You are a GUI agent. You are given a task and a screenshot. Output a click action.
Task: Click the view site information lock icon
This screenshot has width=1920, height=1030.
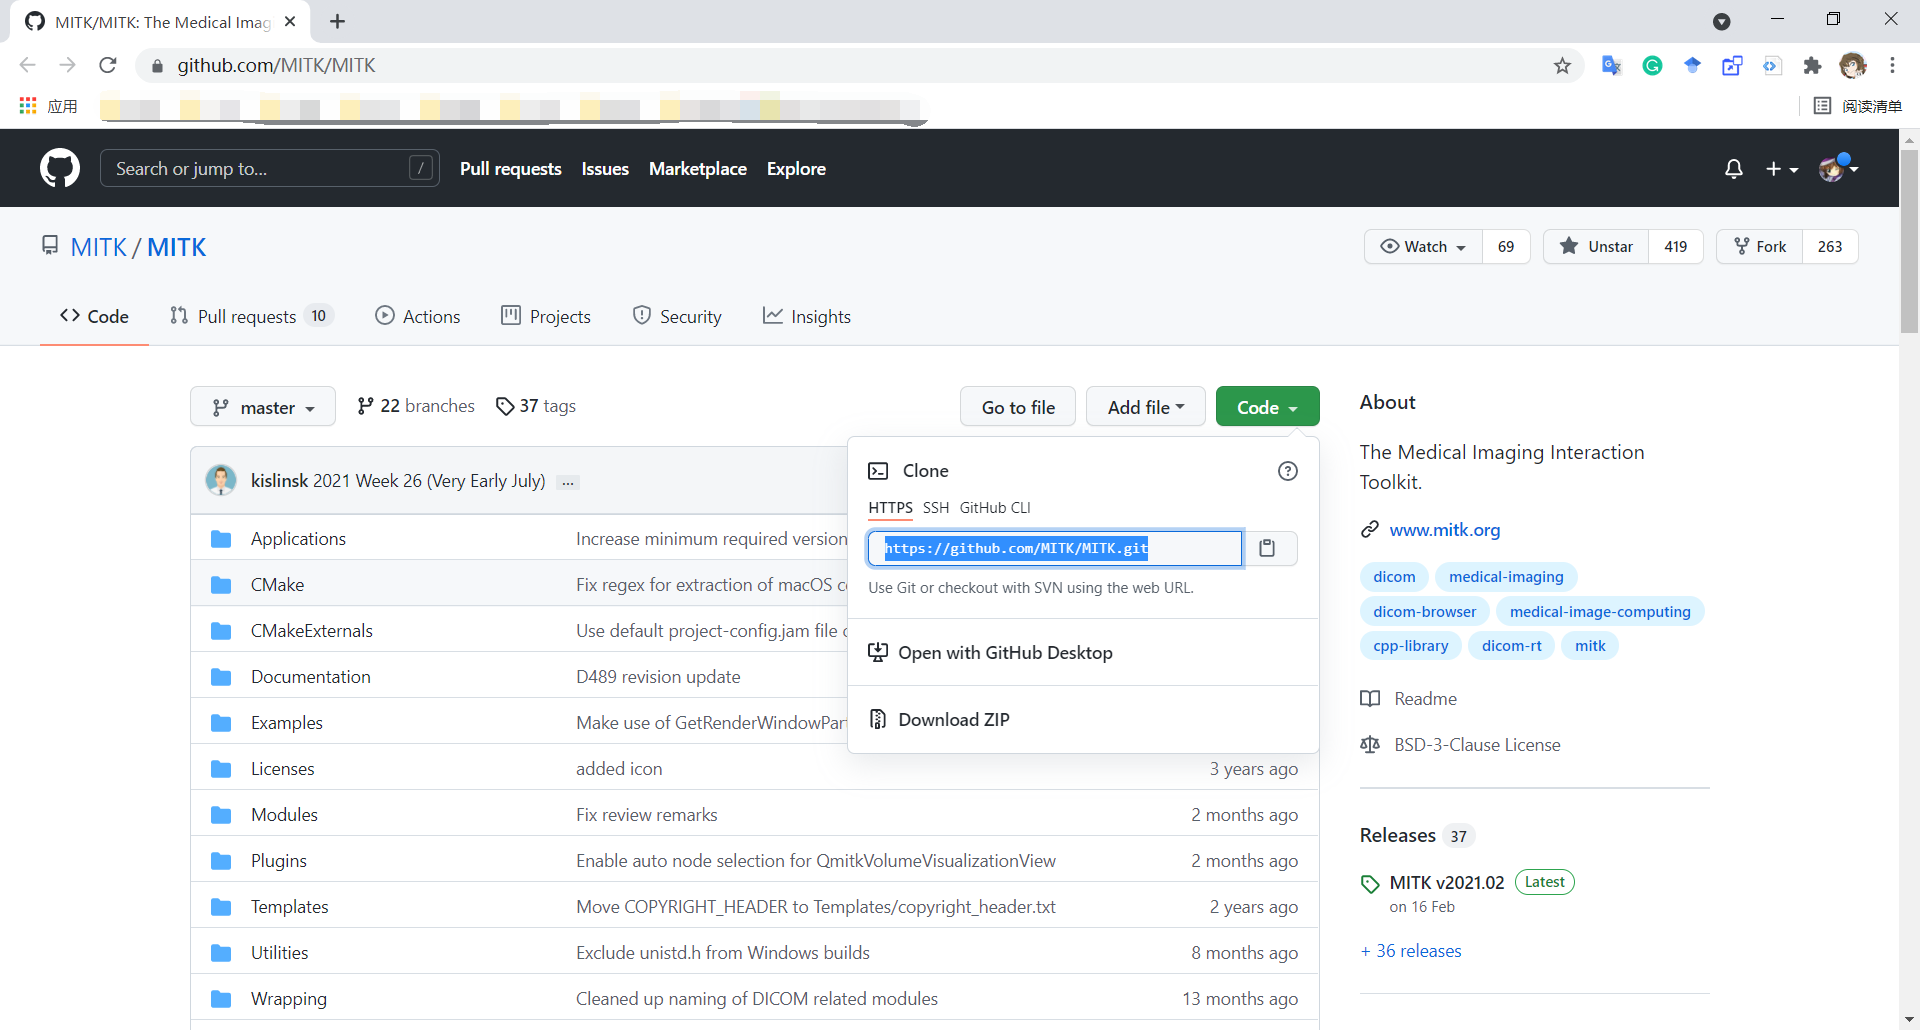pyautogui.click(x=157, y=66)
